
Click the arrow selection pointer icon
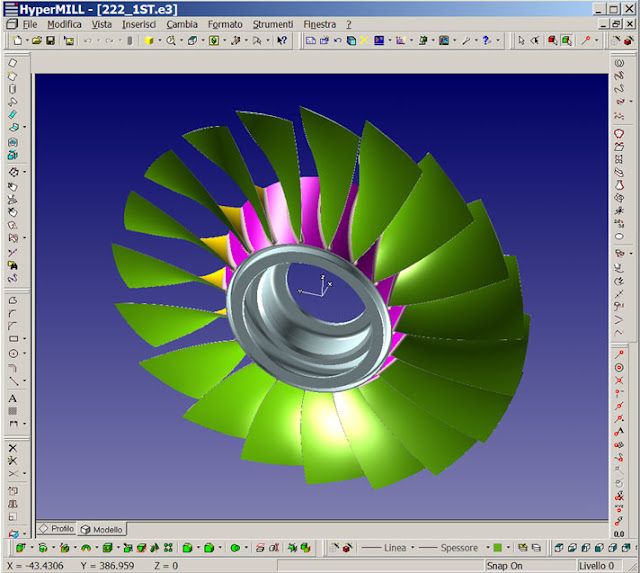click(x=521, y=40)
